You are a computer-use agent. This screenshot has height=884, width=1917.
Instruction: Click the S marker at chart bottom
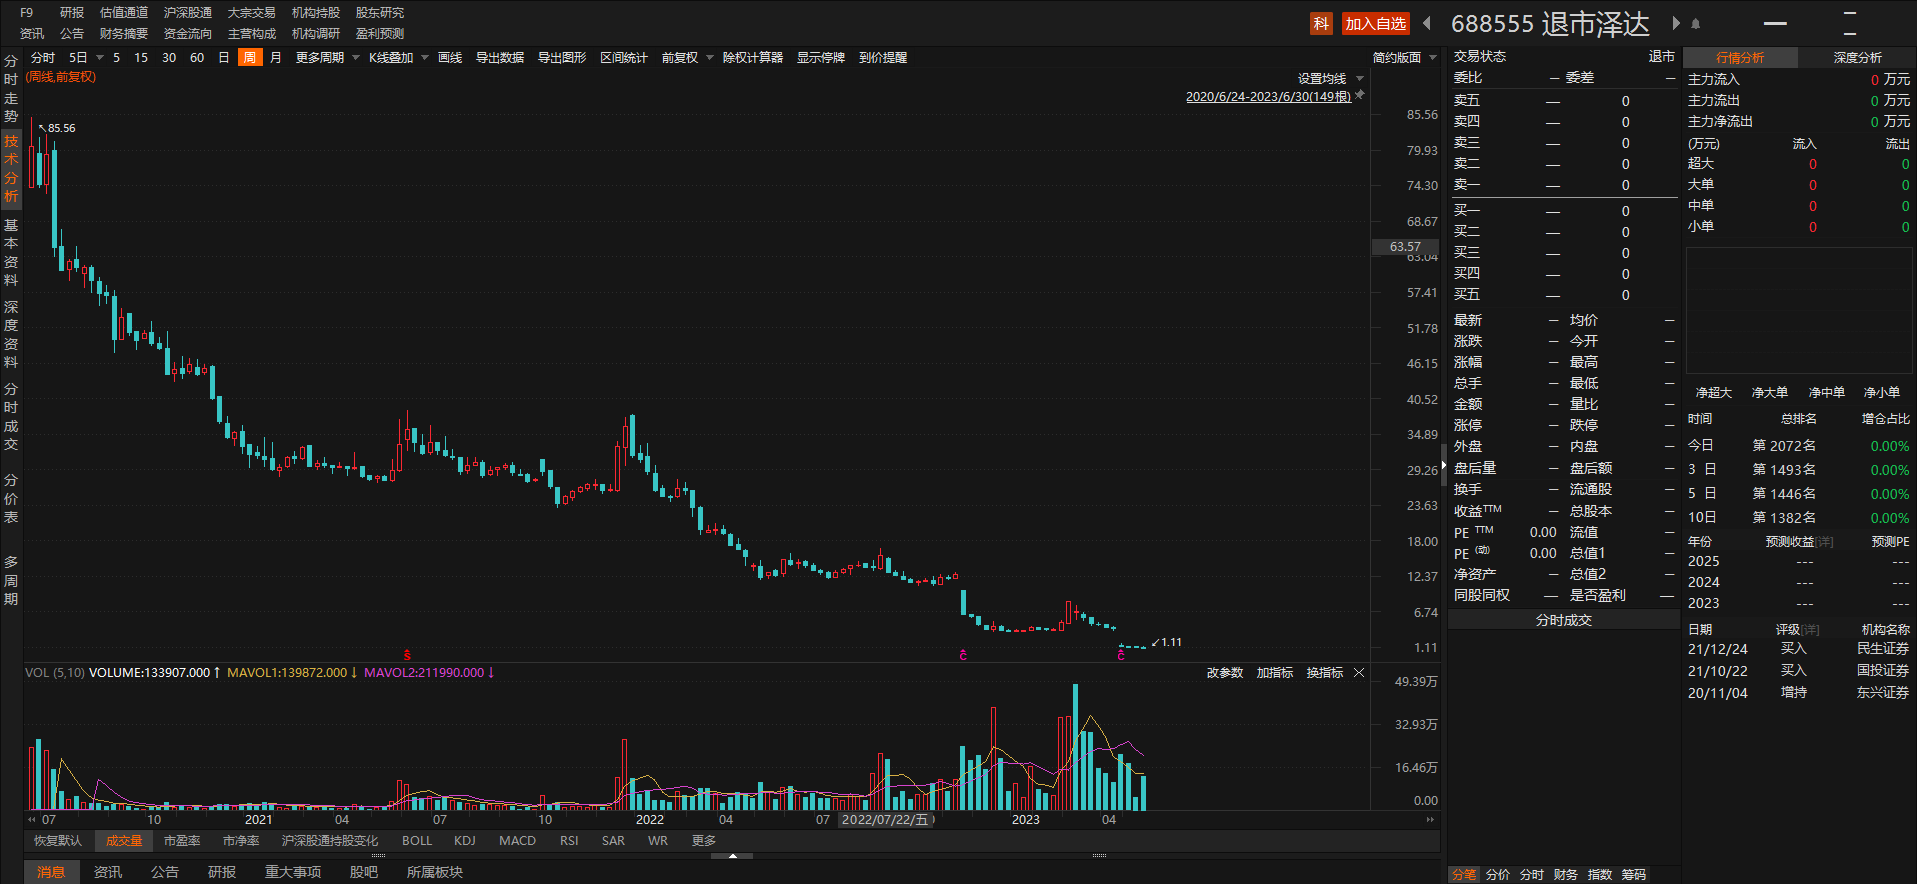[x=407, y=655]
